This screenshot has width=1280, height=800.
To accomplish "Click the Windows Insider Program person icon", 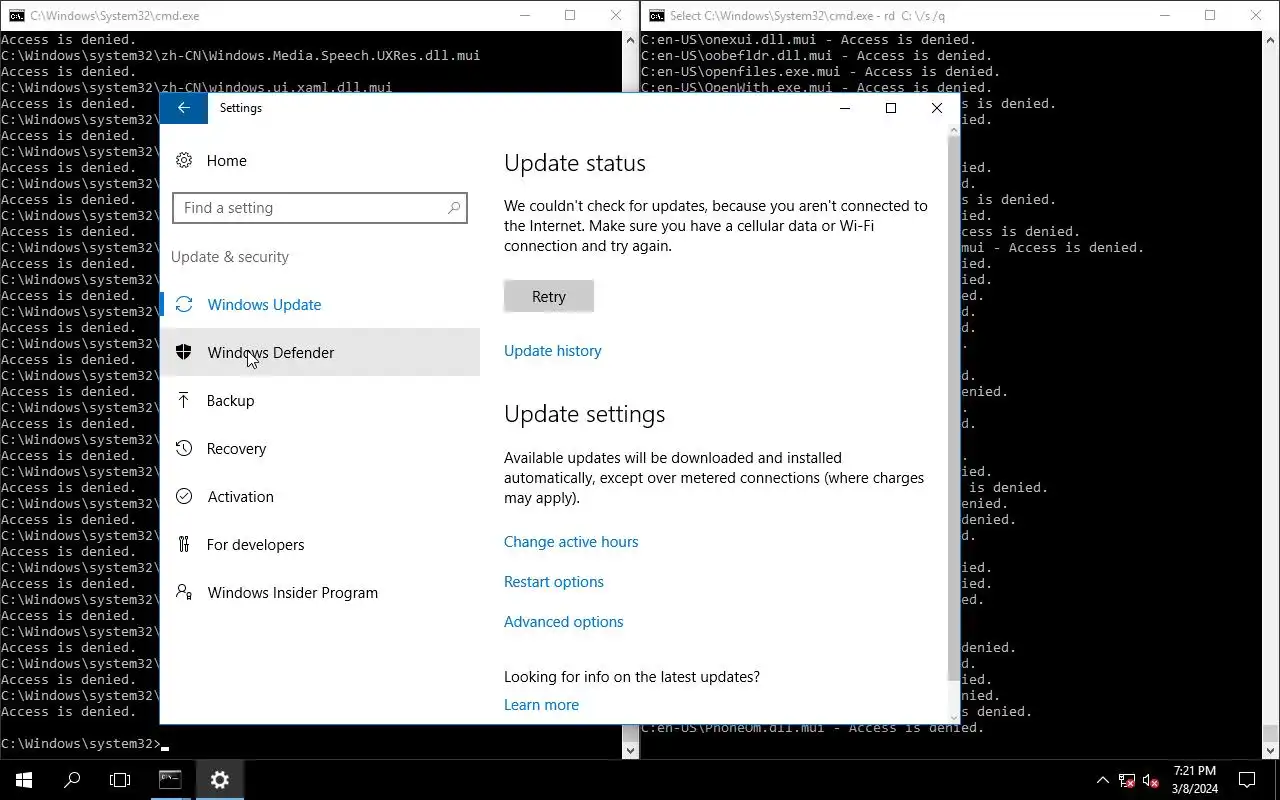I will [184, 592].
